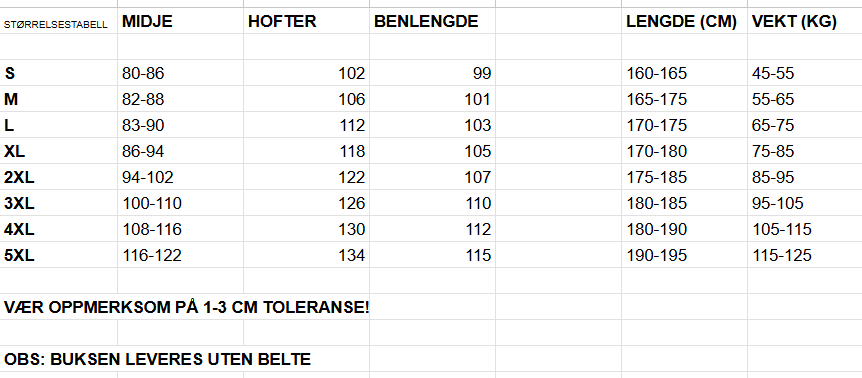
Task: Click the hips value 118 cell
Action: (306, 151)
